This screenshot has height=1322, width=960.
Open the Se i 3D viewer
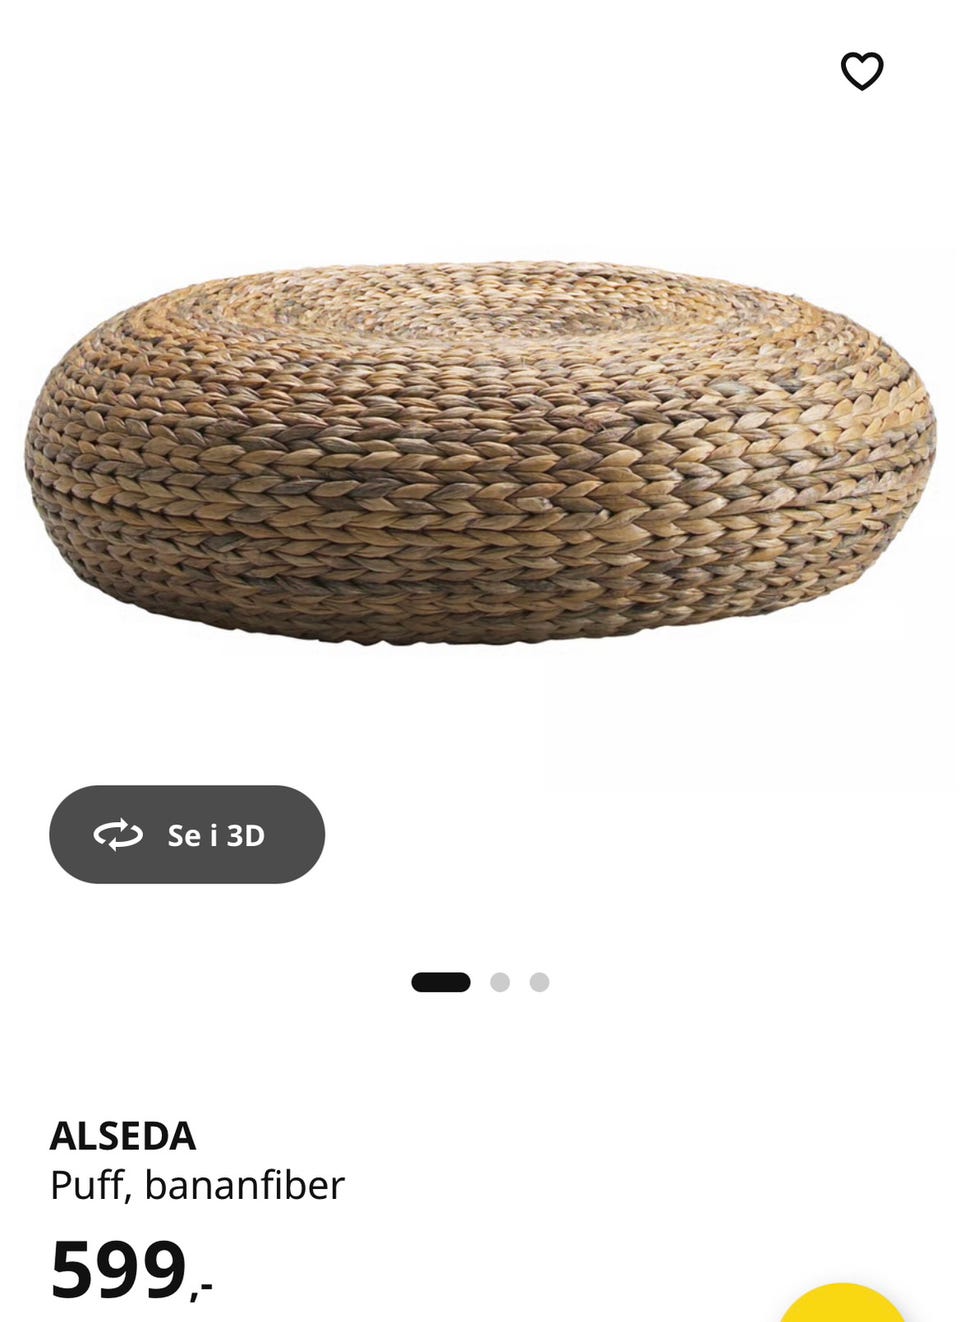point(187,834)
